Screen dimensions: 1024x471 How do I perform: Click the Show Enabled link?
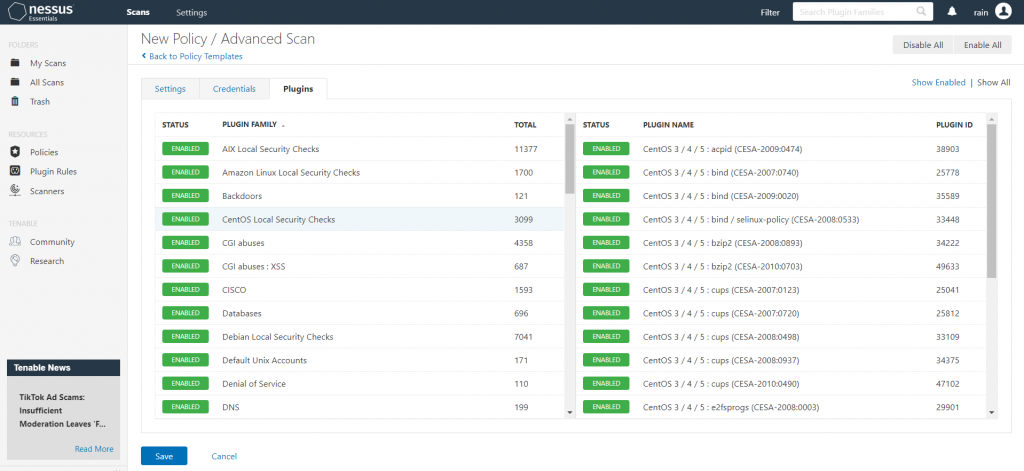coord(938,82)
